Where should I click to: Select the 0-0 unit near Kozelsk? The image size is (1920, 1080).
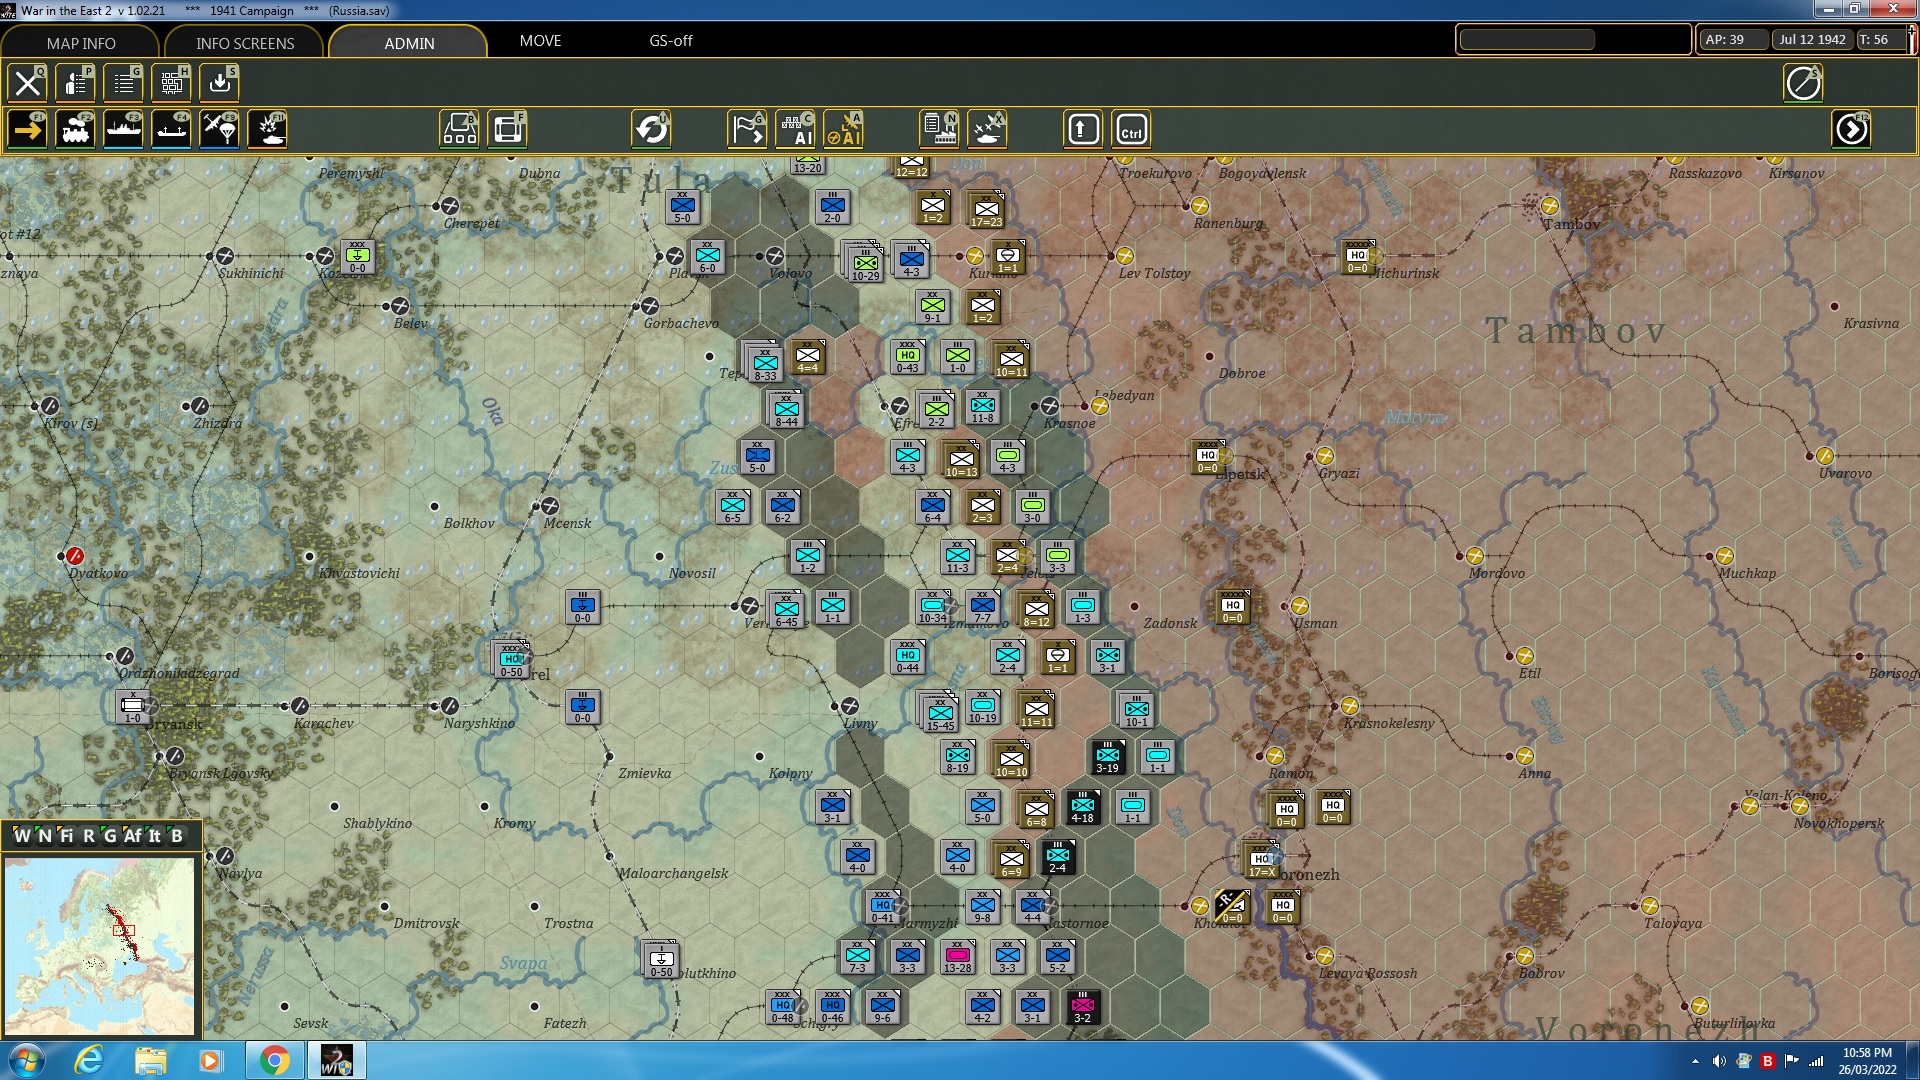(x=357, y=256)
